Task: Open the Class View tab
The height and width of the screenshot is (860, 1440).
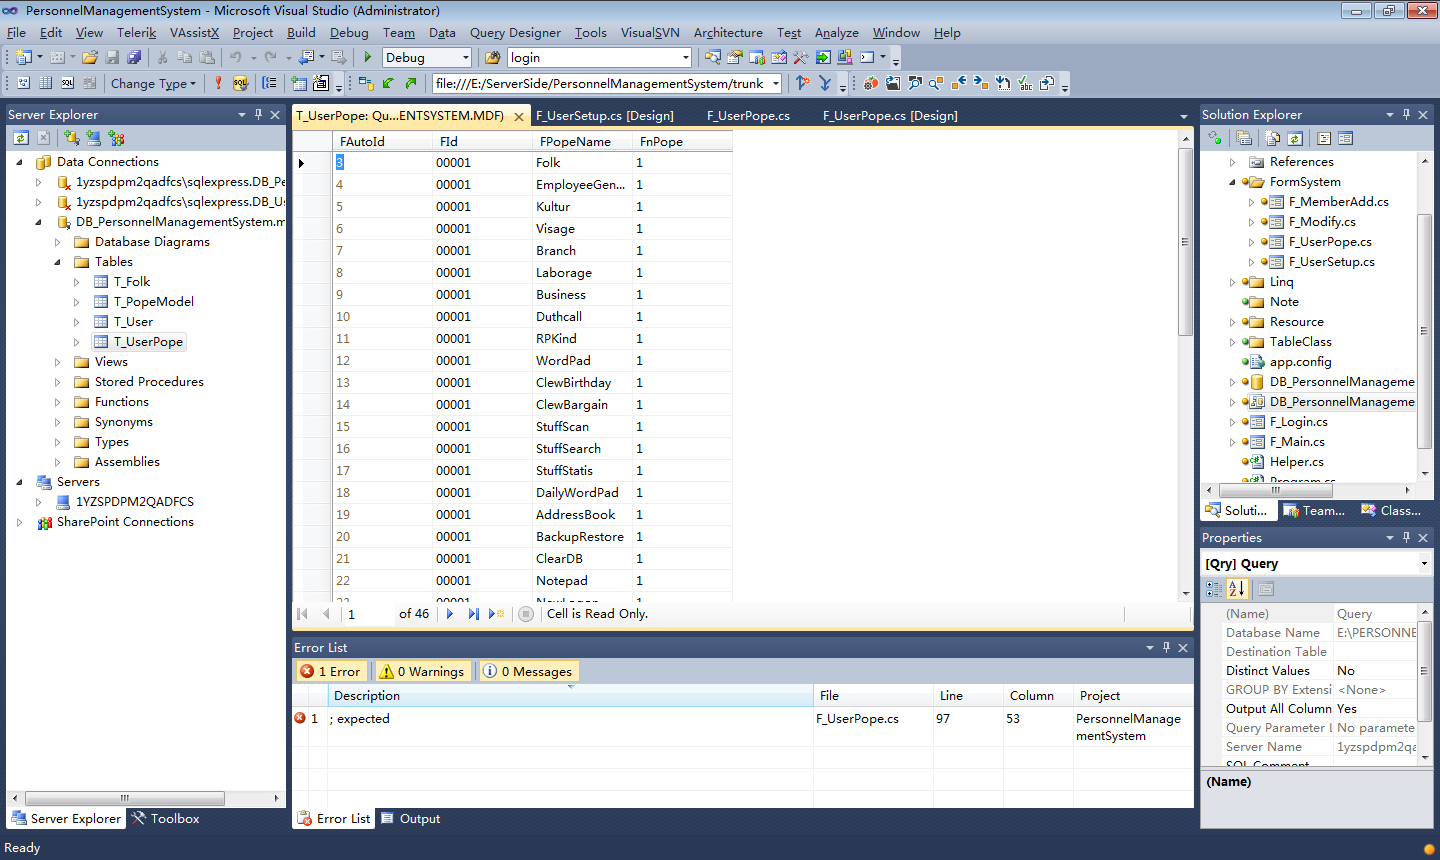Action: click(1391, 511)
